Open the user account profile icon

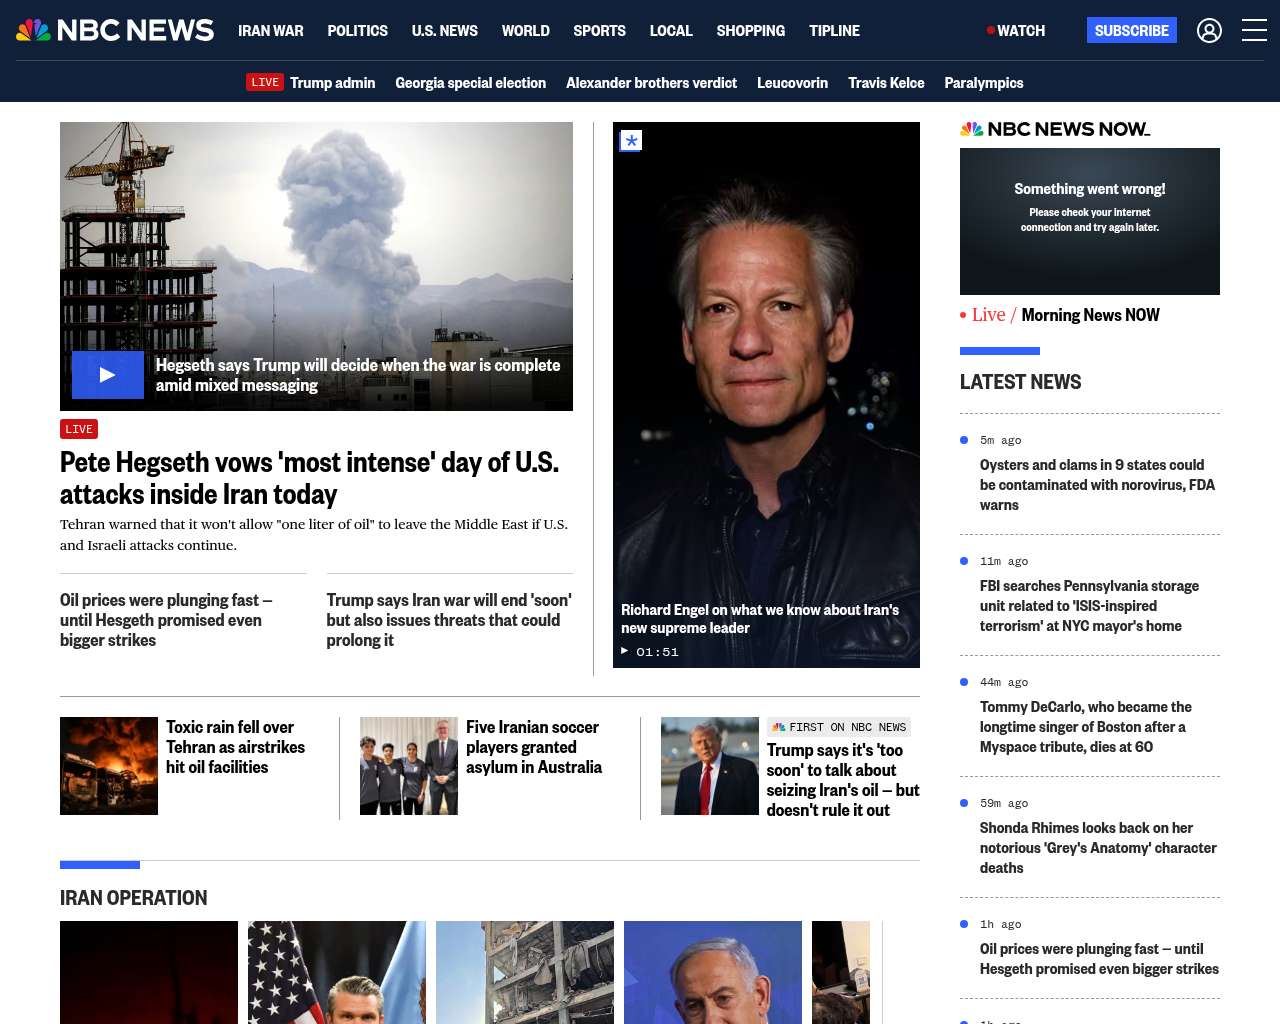tap(1209, 31)
